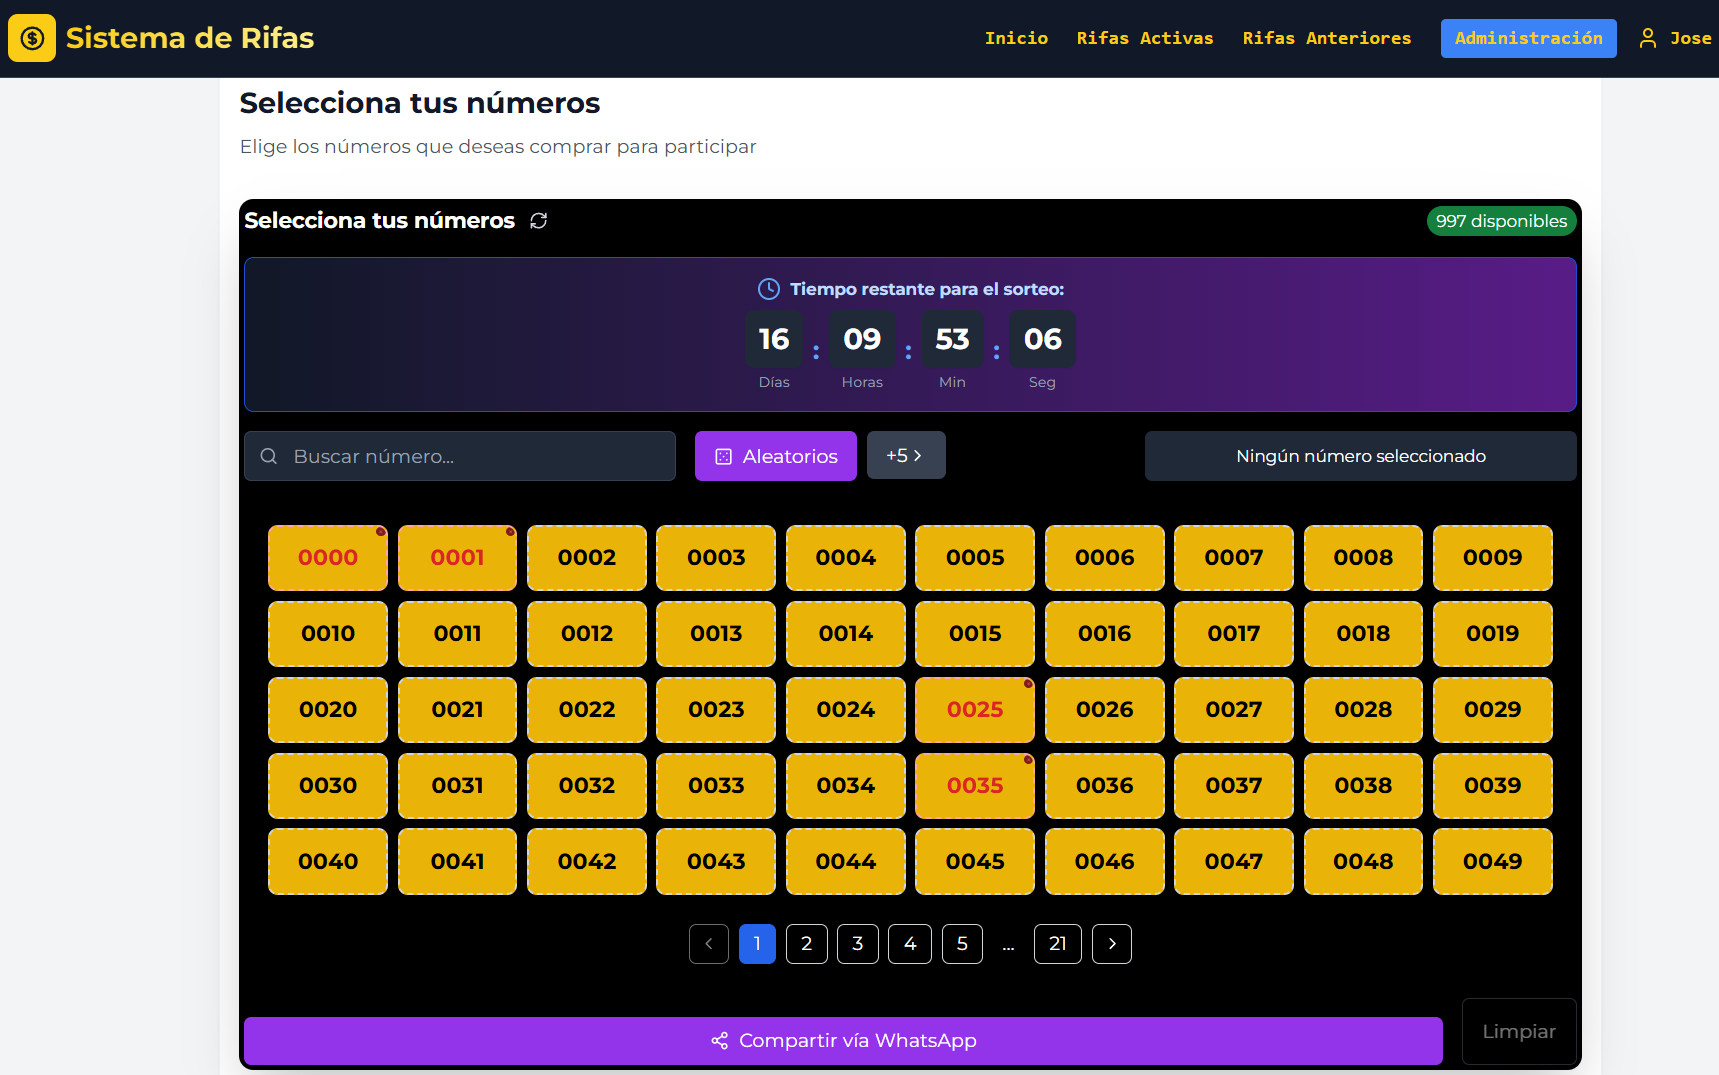This screenshot has height=1075, width=1719.
Task: Click the Sistema de Rifas coin logo
Action: 32,38
